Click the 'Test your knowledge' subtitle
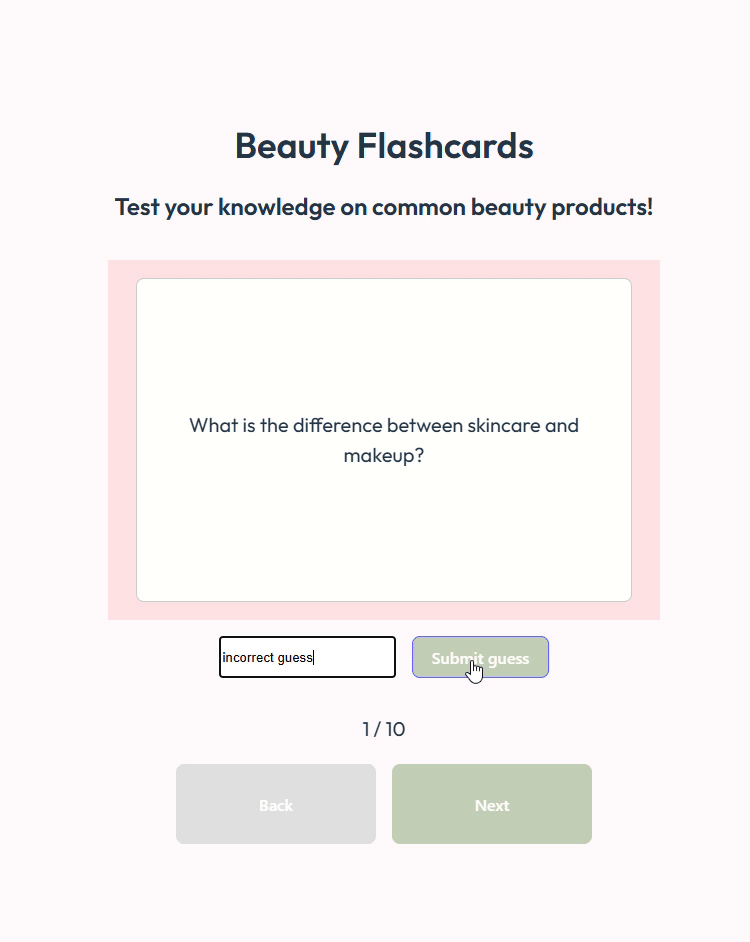The width and height of the screenshot is (750, 942). point(383,207)
